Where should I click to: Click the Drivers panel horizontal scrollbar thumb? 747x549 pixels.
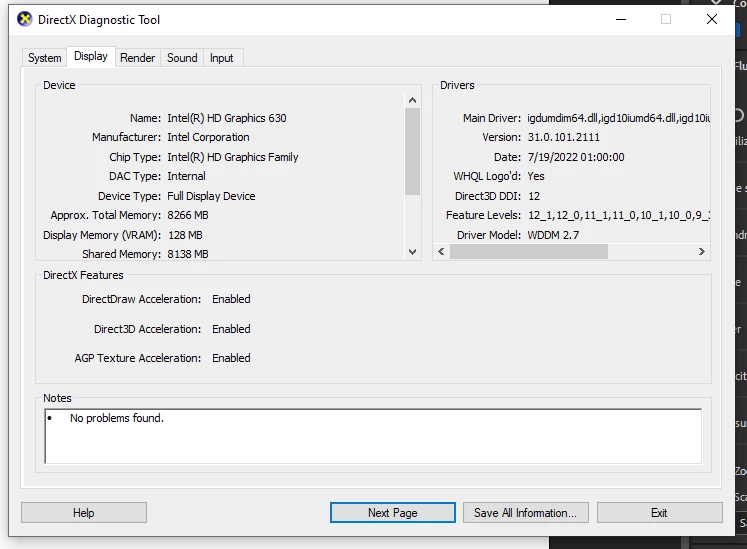529,252
